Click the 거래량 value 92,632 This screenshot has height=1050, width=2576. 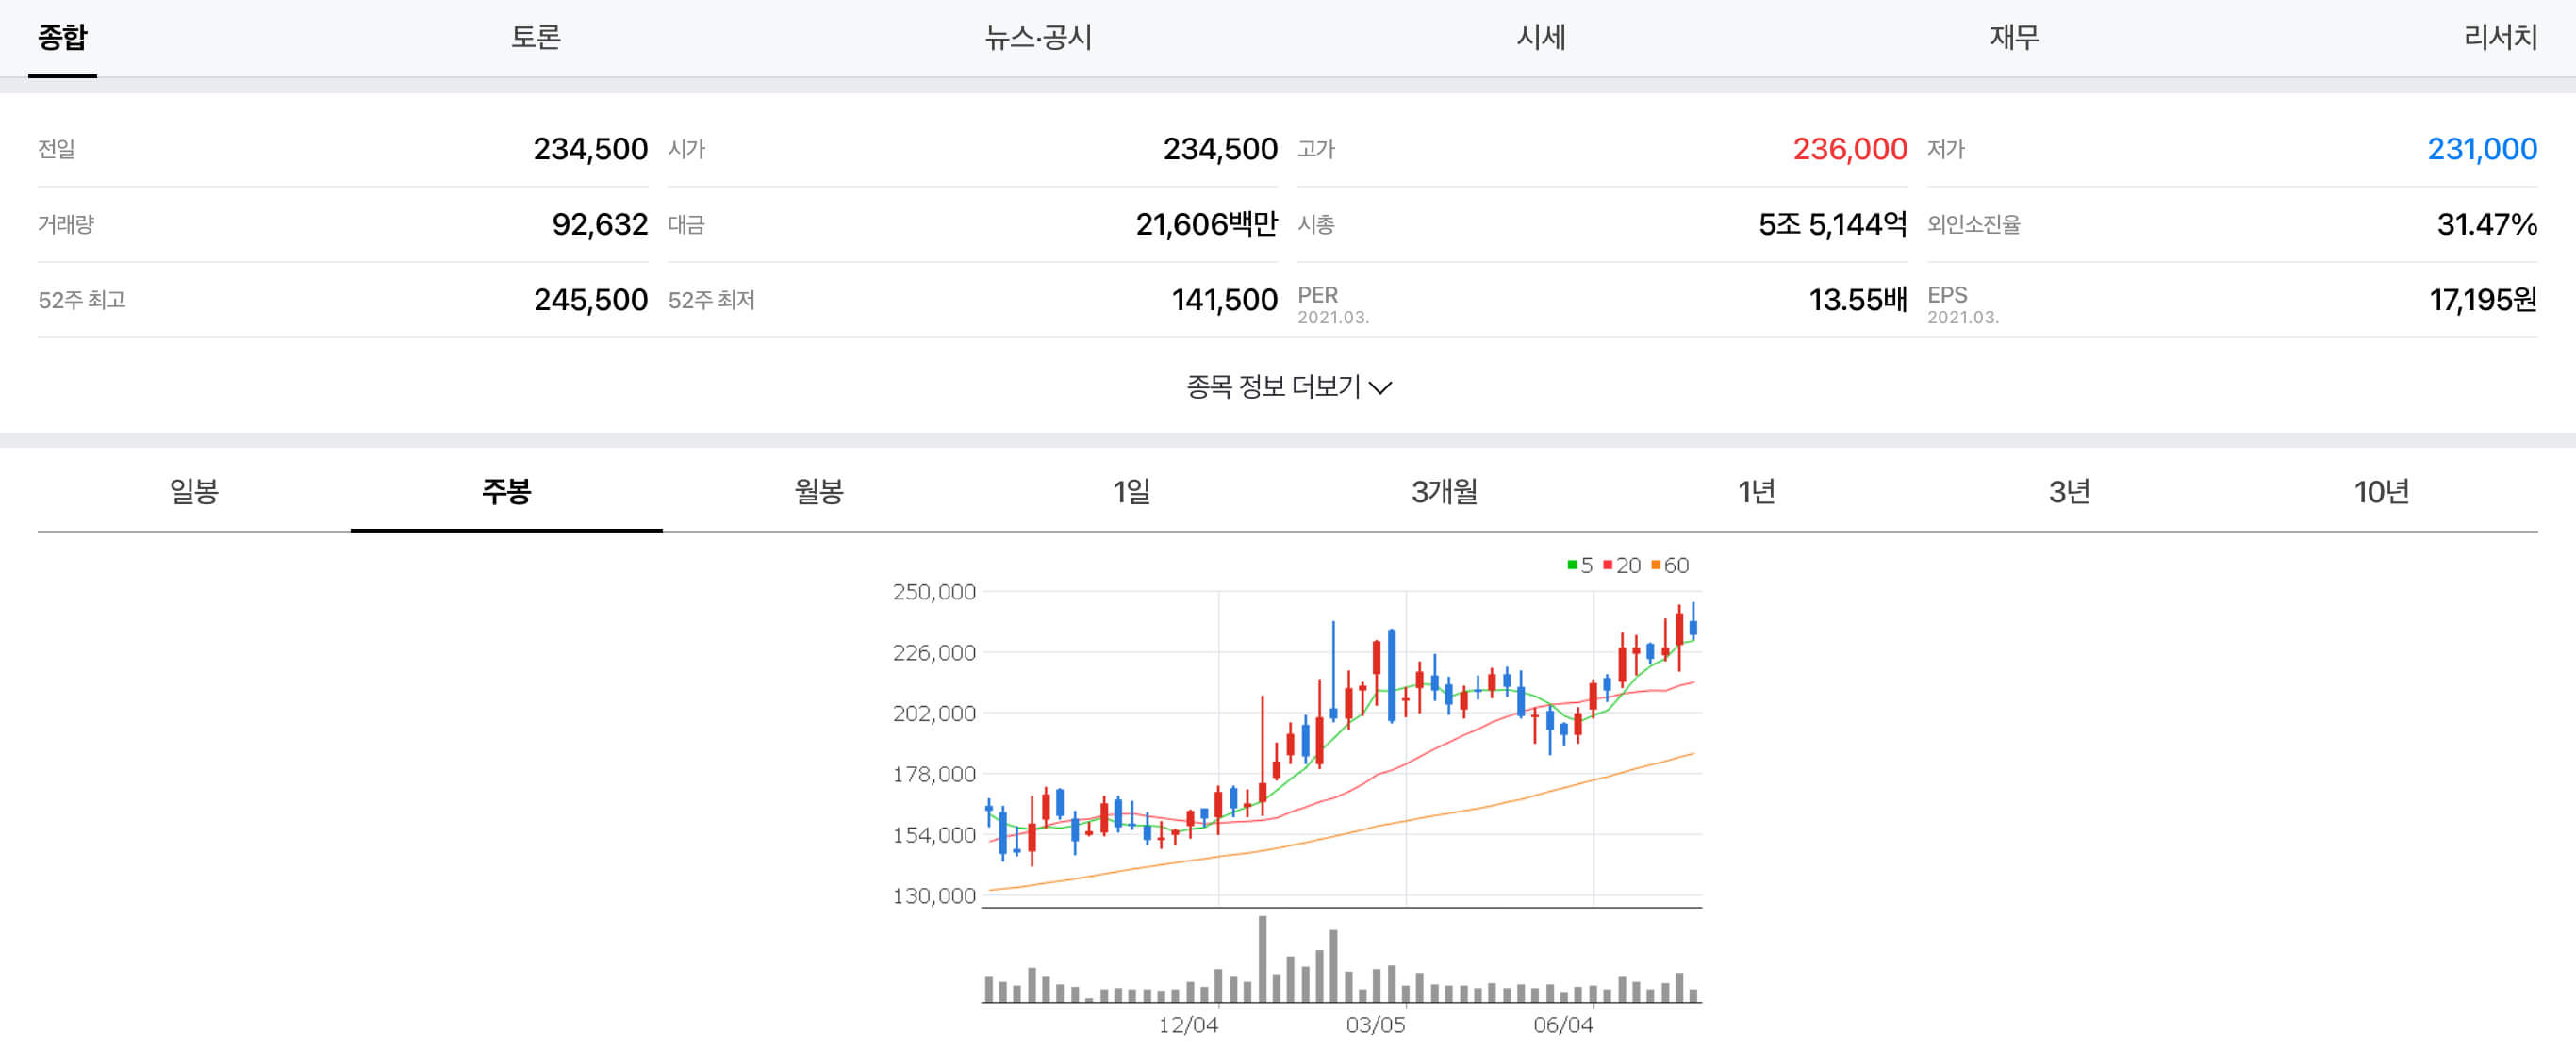click(600, 224)
